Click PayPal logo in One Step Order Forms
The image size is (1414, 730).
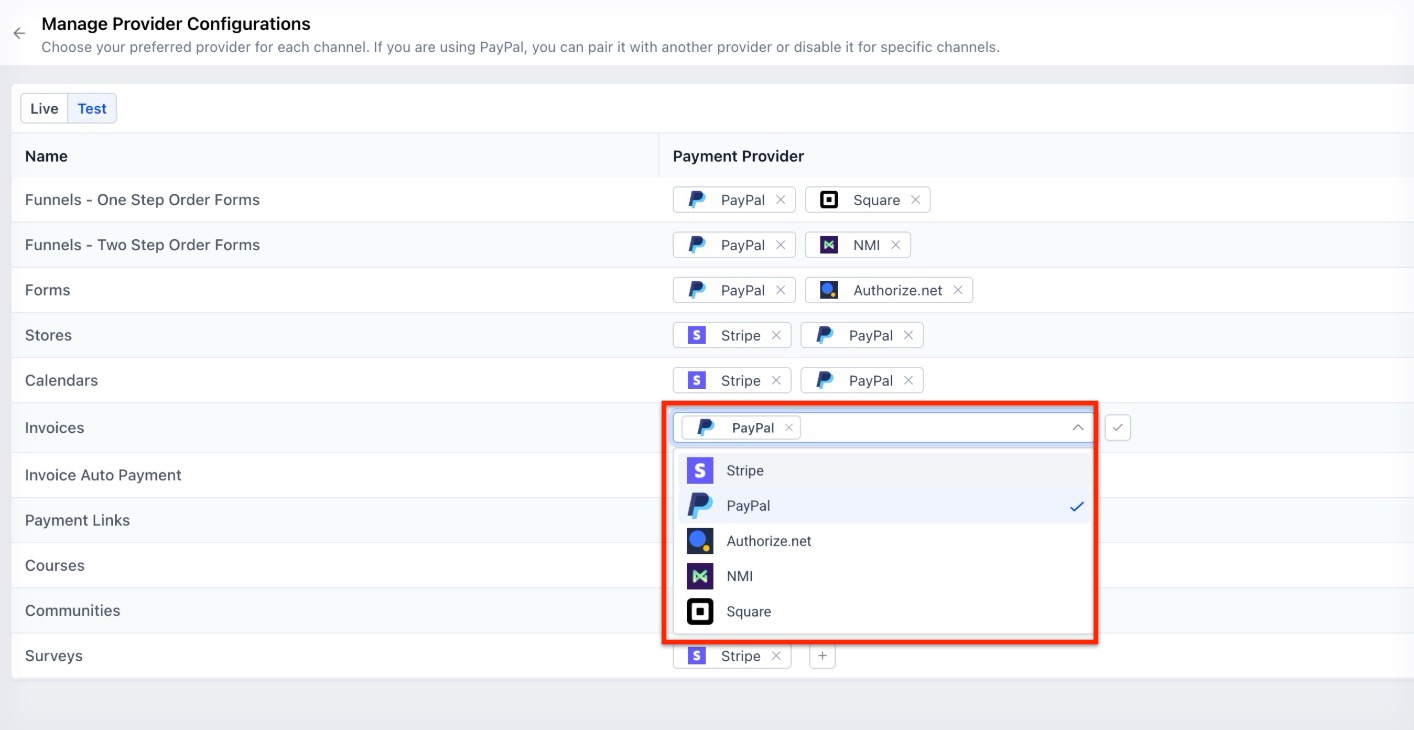tap(697, 200)
